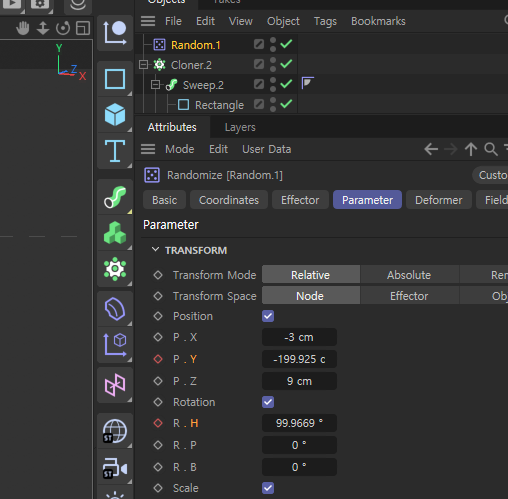
Task: Go back in Attribute Manager history
Action: pos(431,149)
